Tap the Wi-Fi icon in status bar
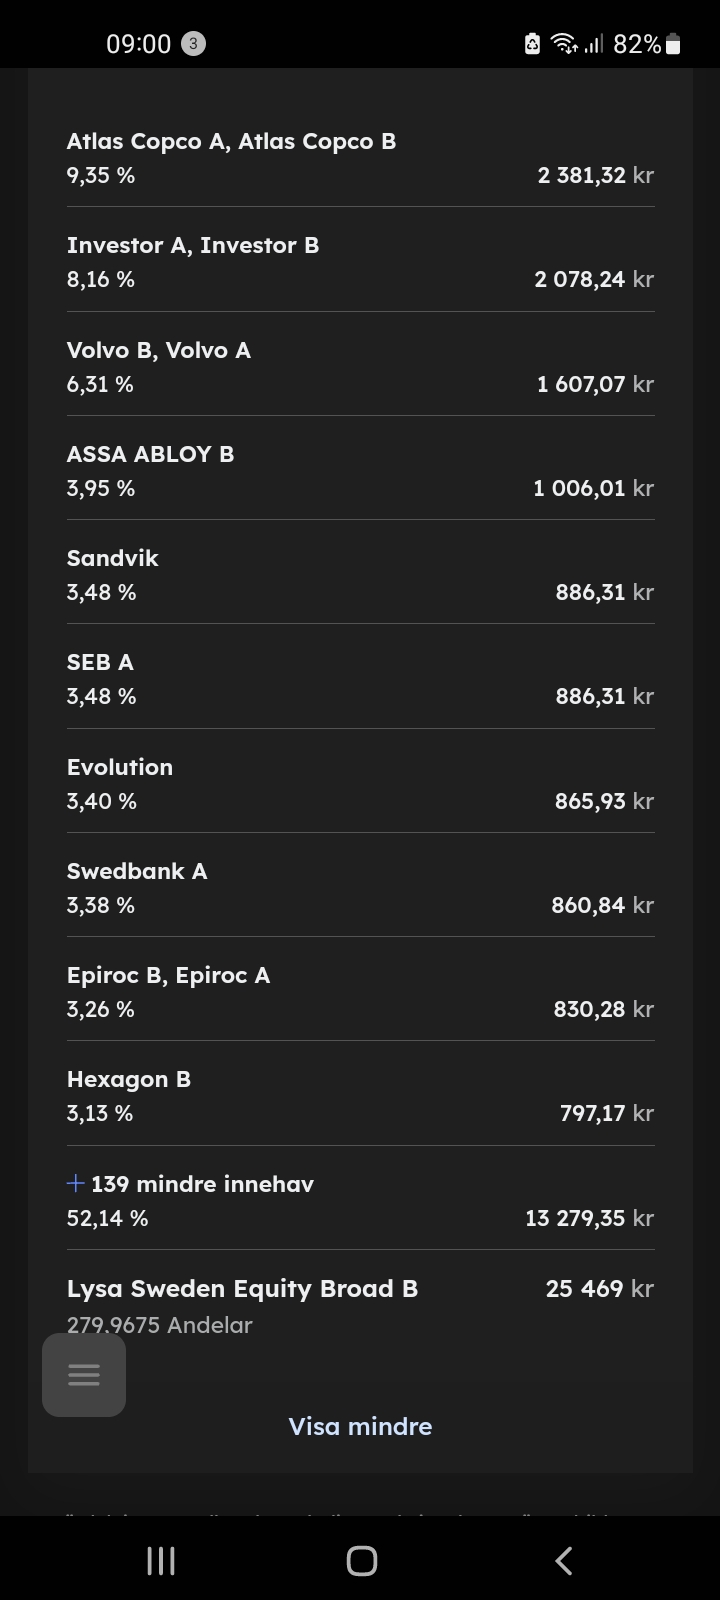The image size is (720, 1600). click(564, 44)
